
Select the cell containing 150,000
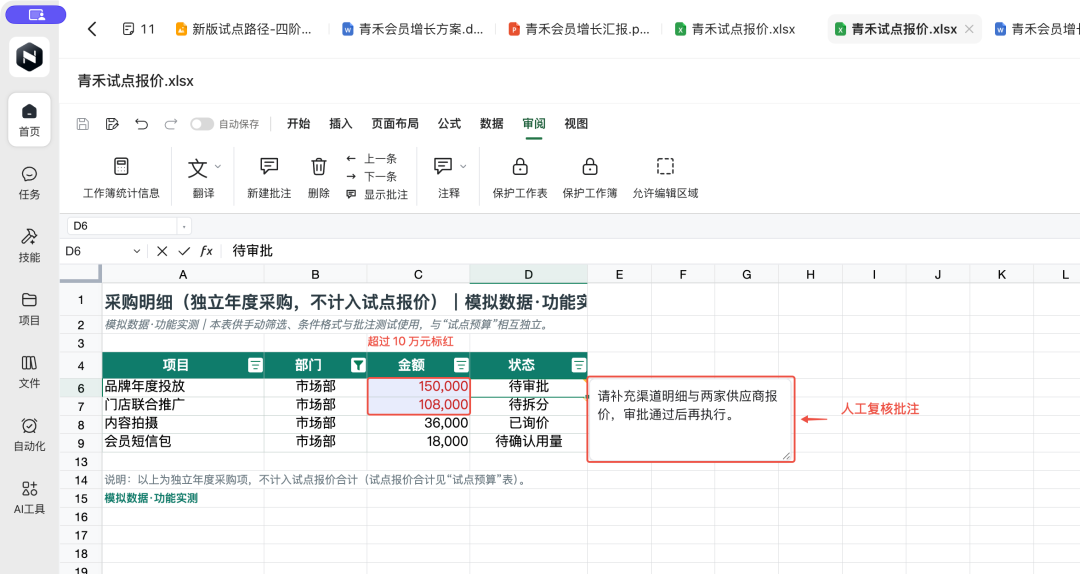click(x=419, y=387)
